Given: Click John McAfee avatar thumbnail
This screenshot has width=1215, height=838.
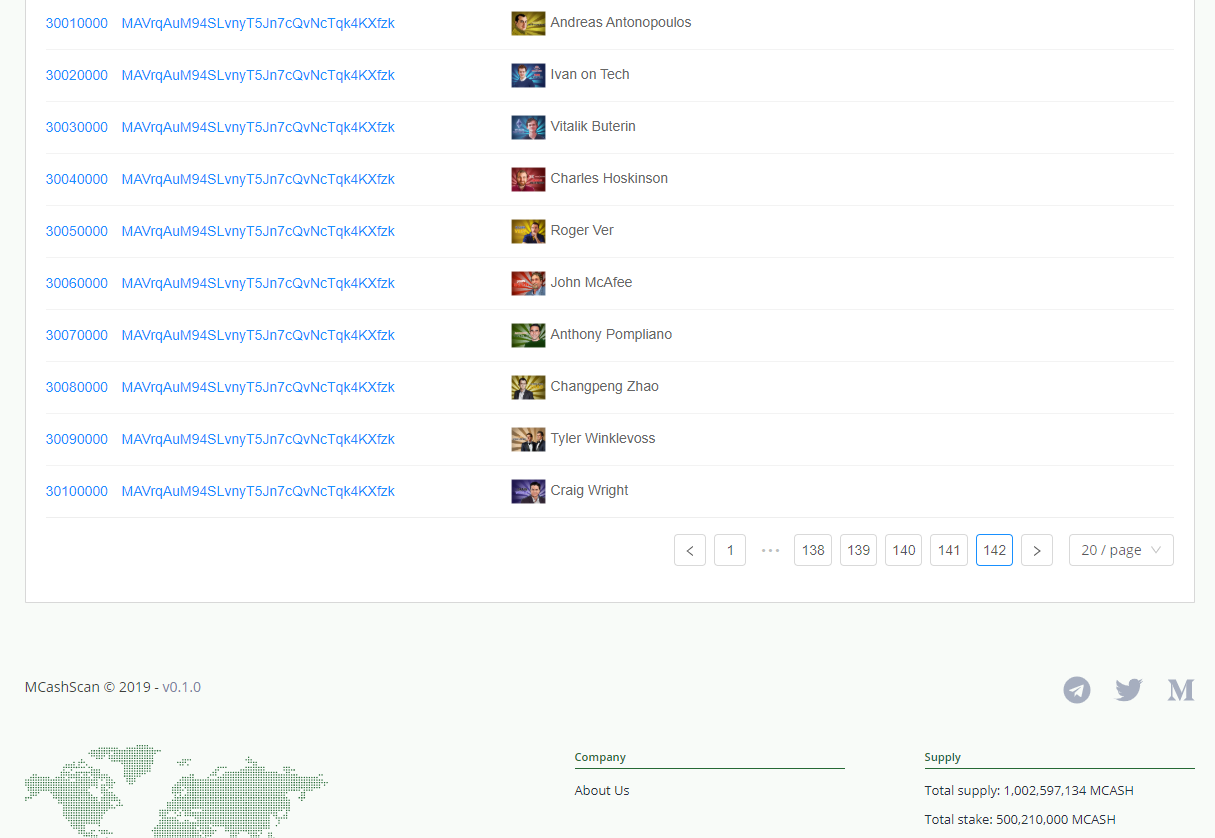Looking at the screenshot, I should click(528, 283).
